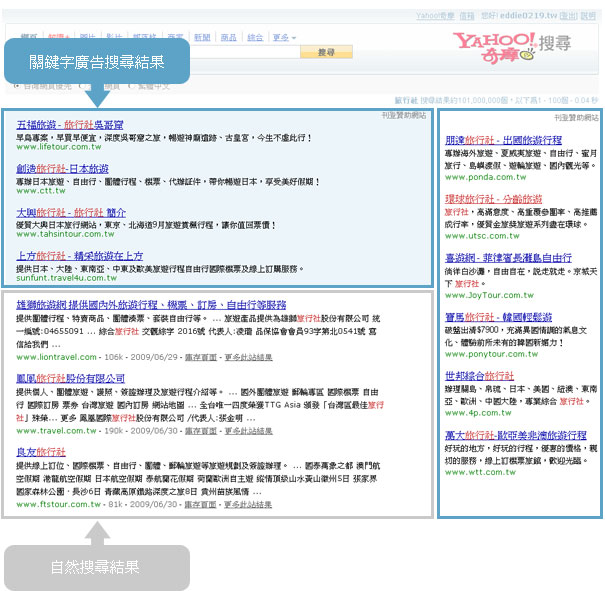Click the sunfunt.travel4u.com.tw URL
Image resolution: width=605 pixels, height=591 pixels.
66,278
